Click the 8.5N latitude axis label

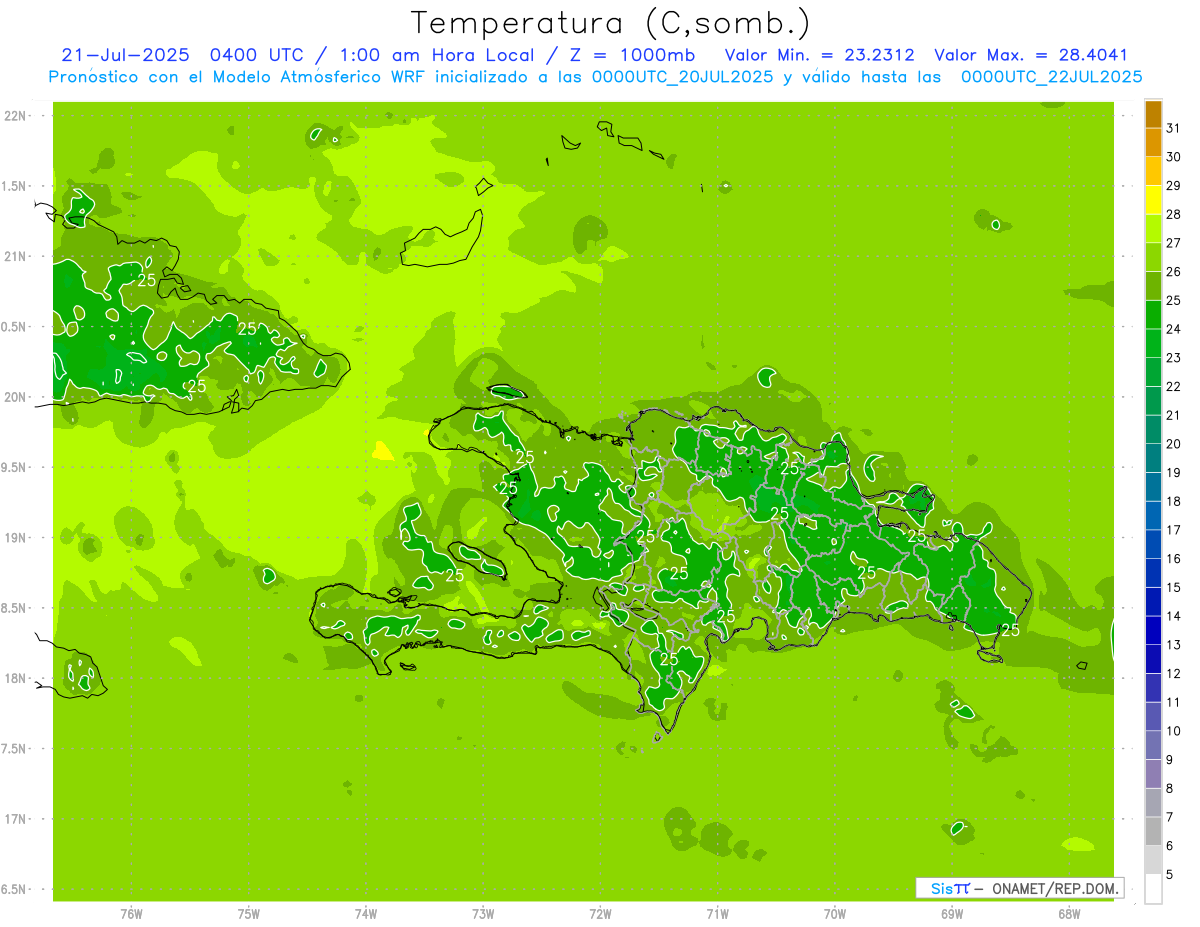15,609
